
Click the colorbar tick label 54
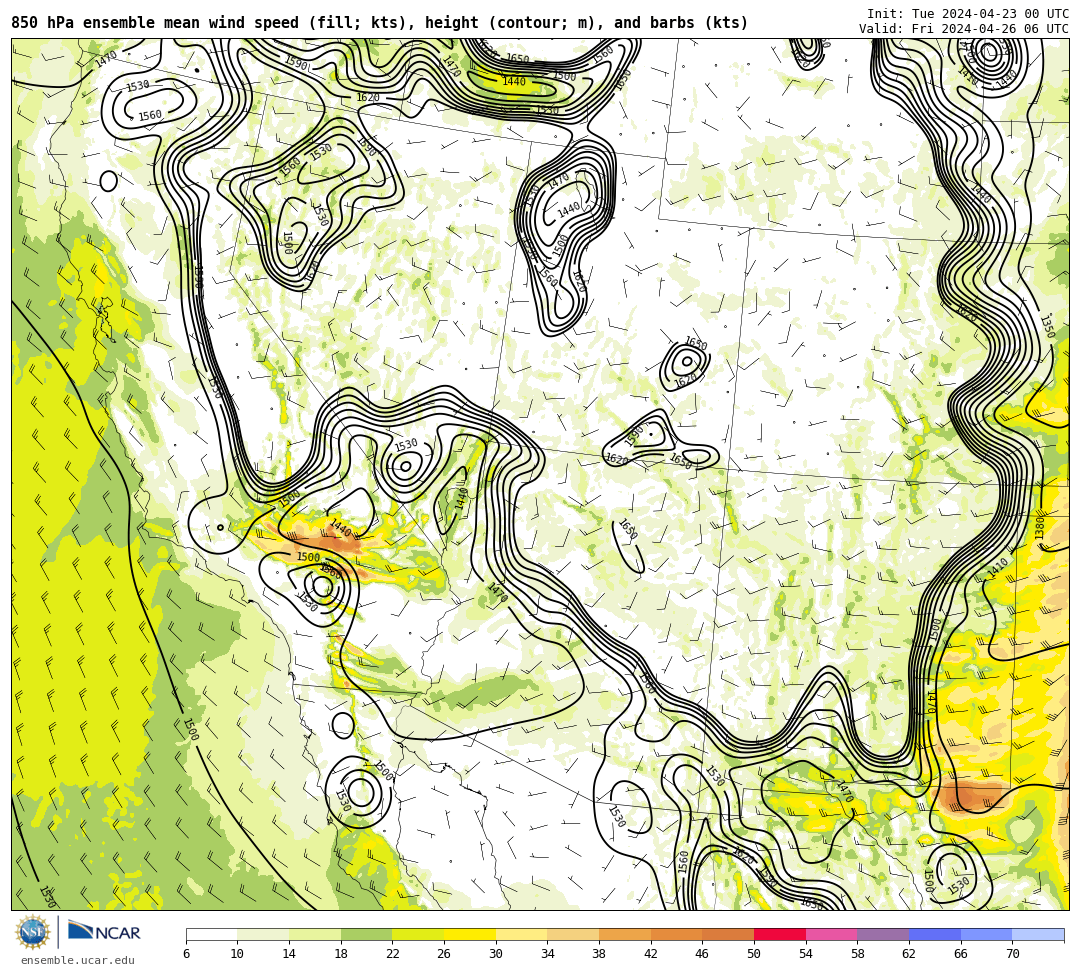click(x=805, y=954)
